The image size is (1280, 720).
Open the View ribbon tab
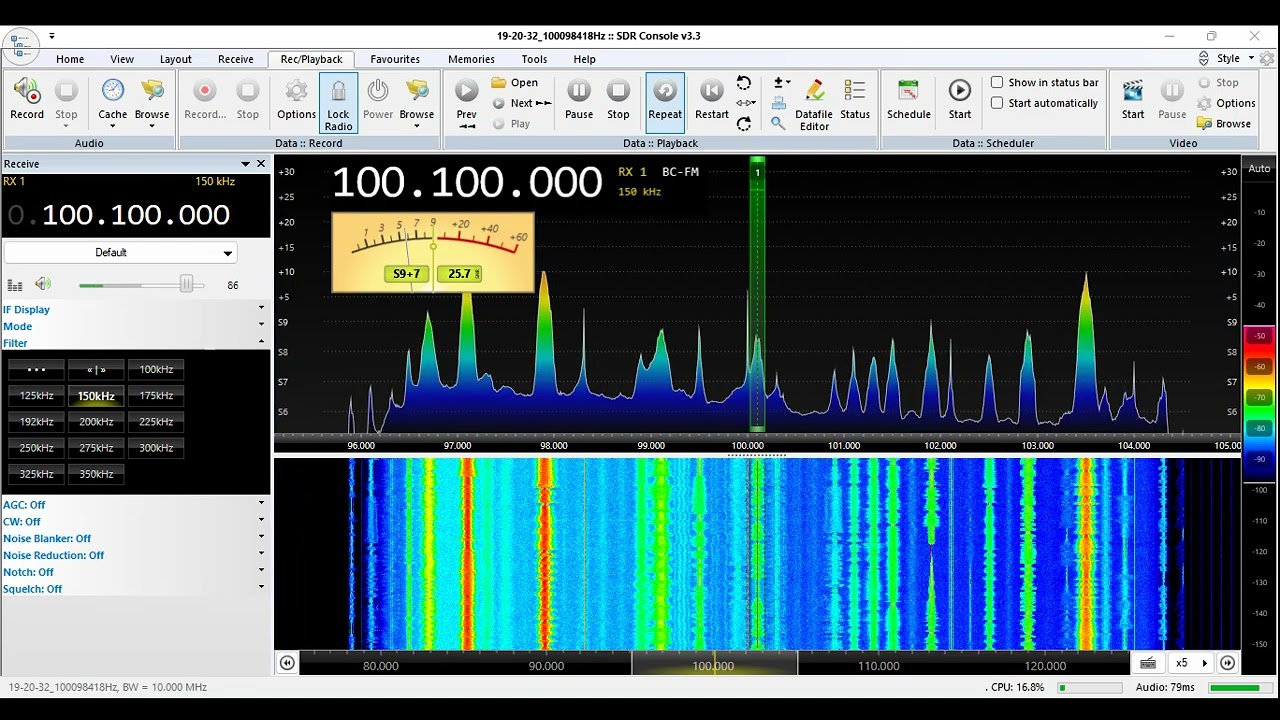point(122,59)
